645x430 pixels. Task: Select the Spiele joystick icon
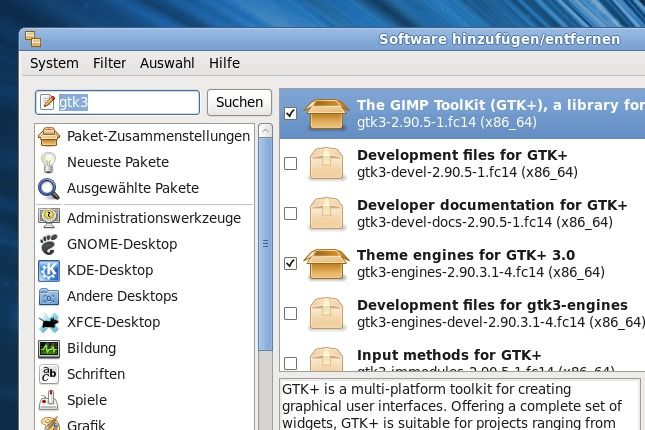49,400
